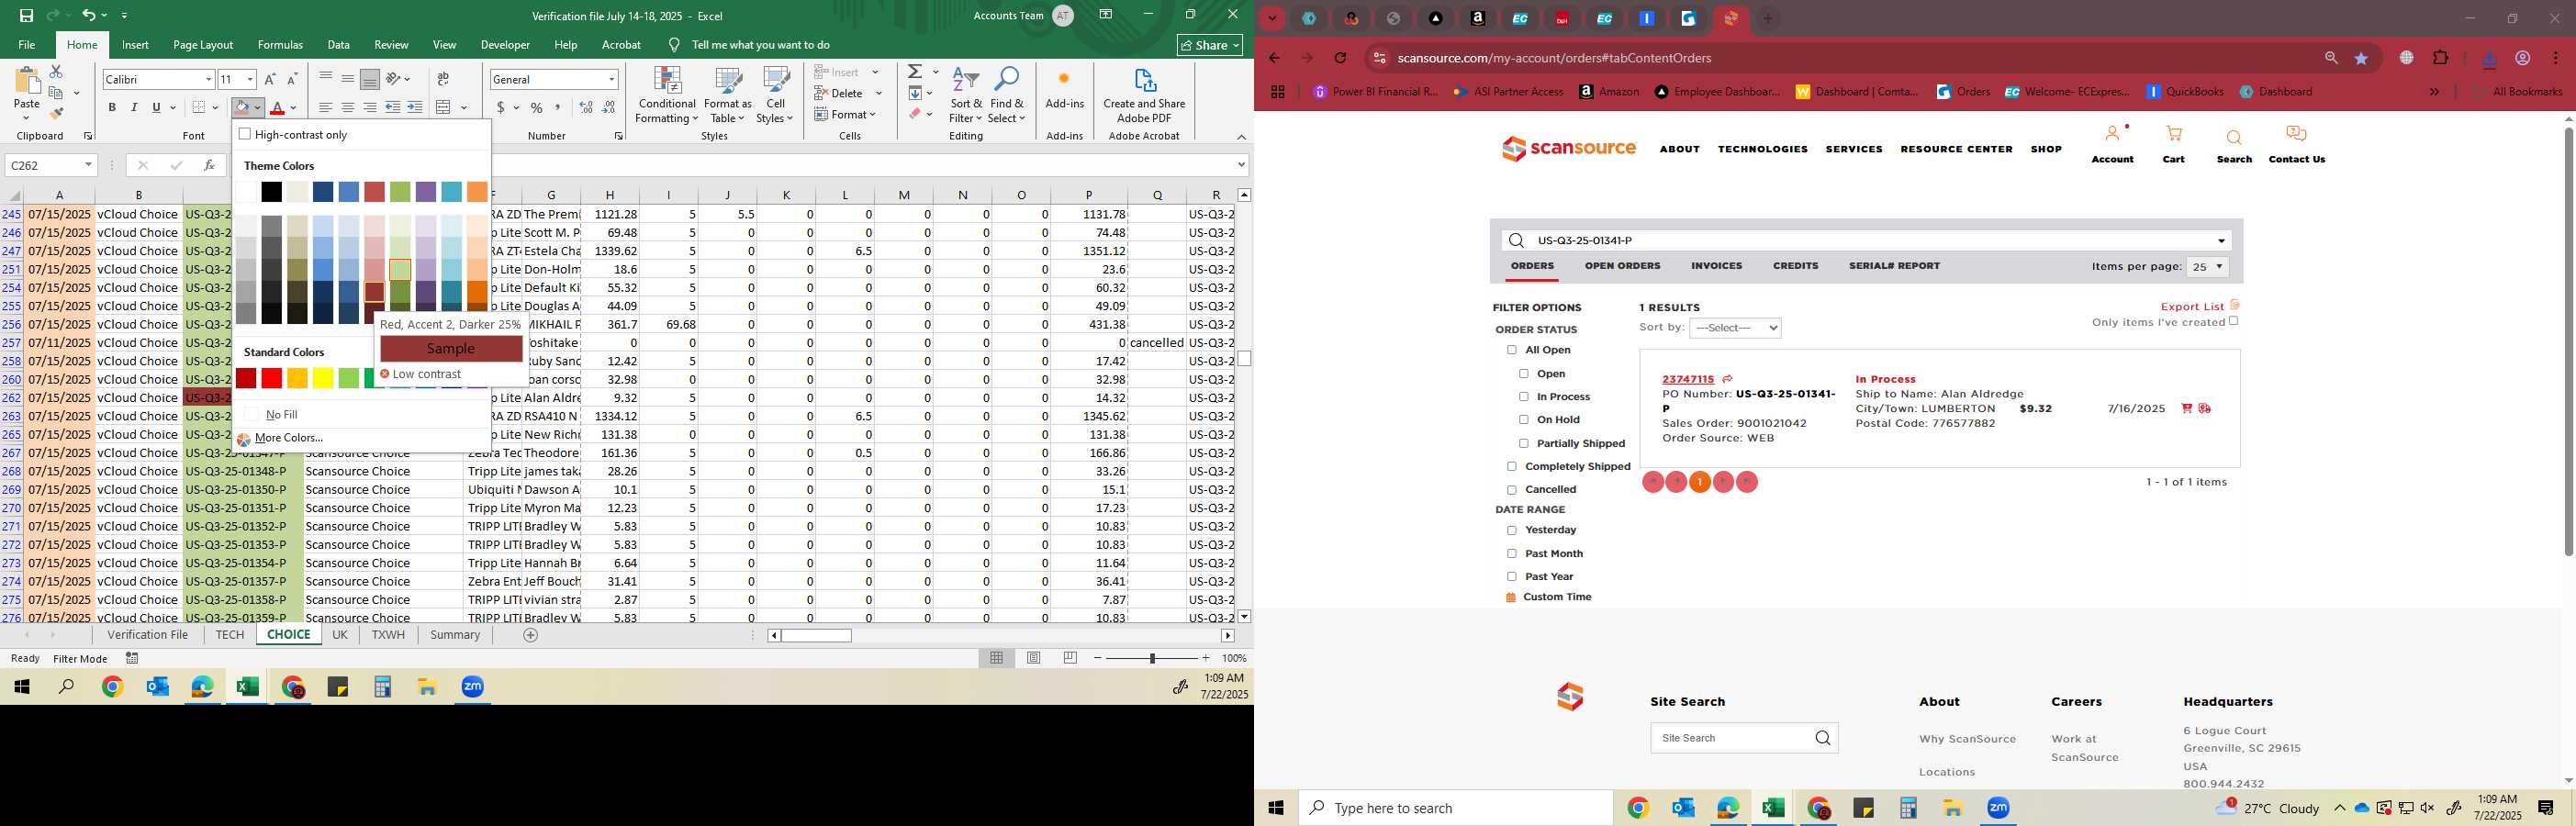Screen dimensions: 2576x826
Task: Click the Center align icon
Action: click(348, 108)
